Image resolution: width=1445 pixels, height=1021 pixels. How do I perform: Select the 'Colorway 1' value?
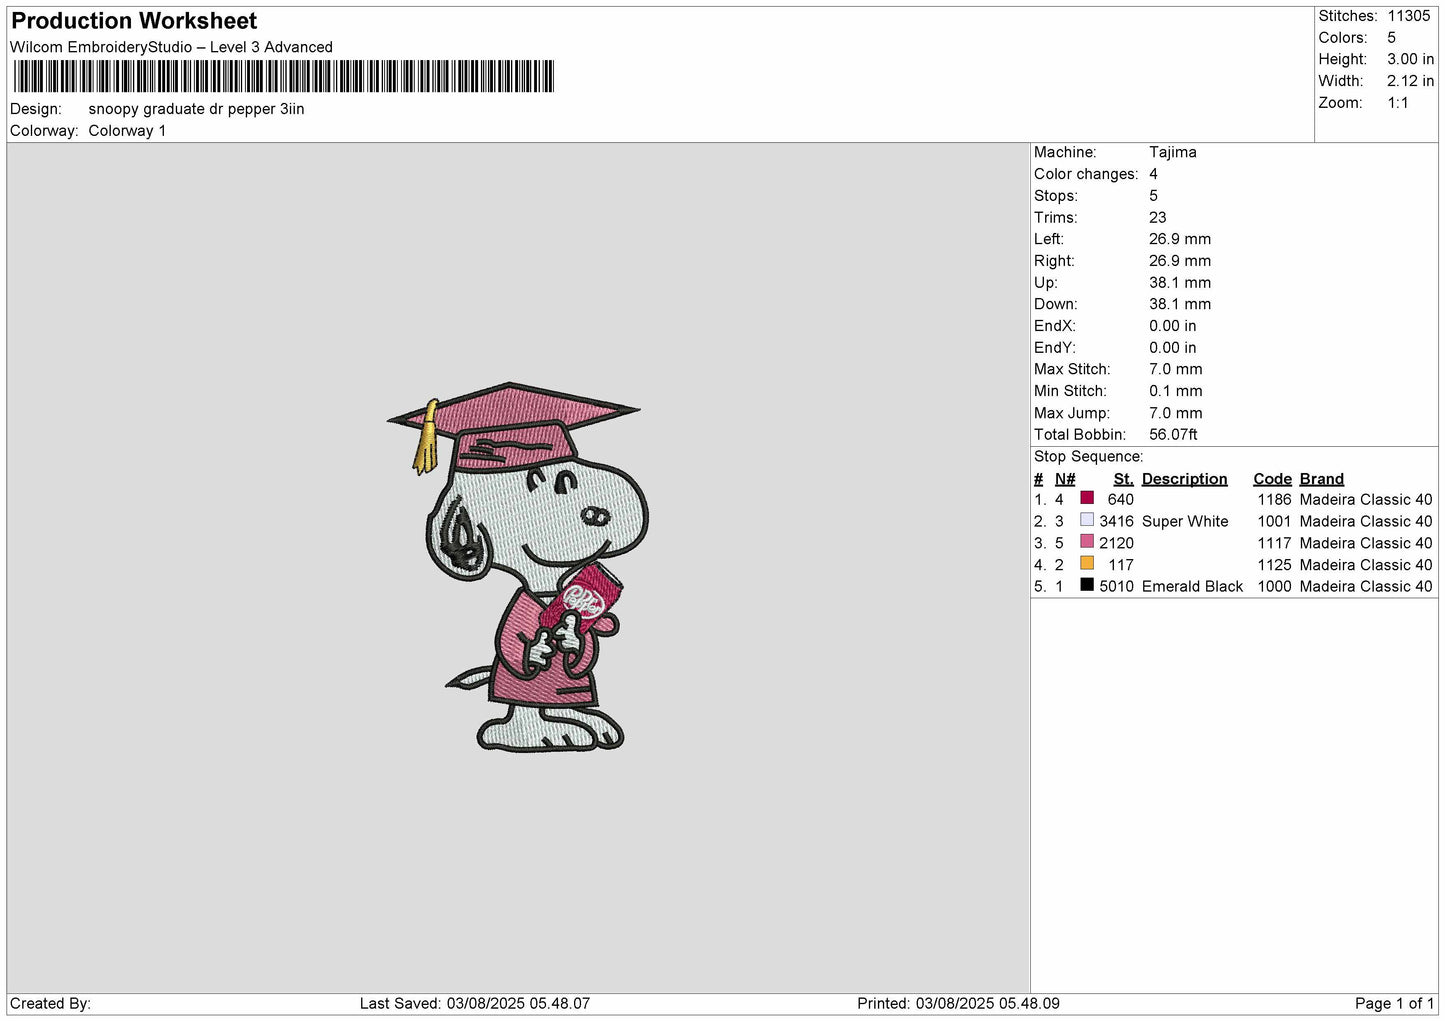point(127,131)
